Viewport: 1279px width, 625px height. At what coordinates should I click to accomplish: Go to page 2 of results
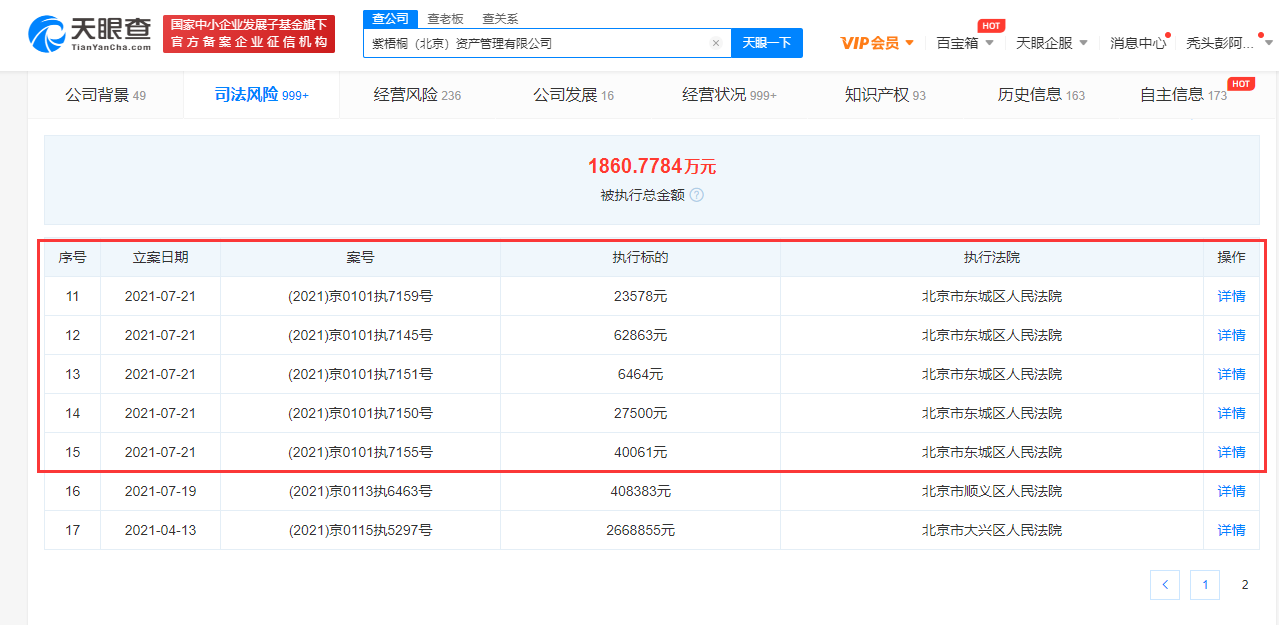1244,585
